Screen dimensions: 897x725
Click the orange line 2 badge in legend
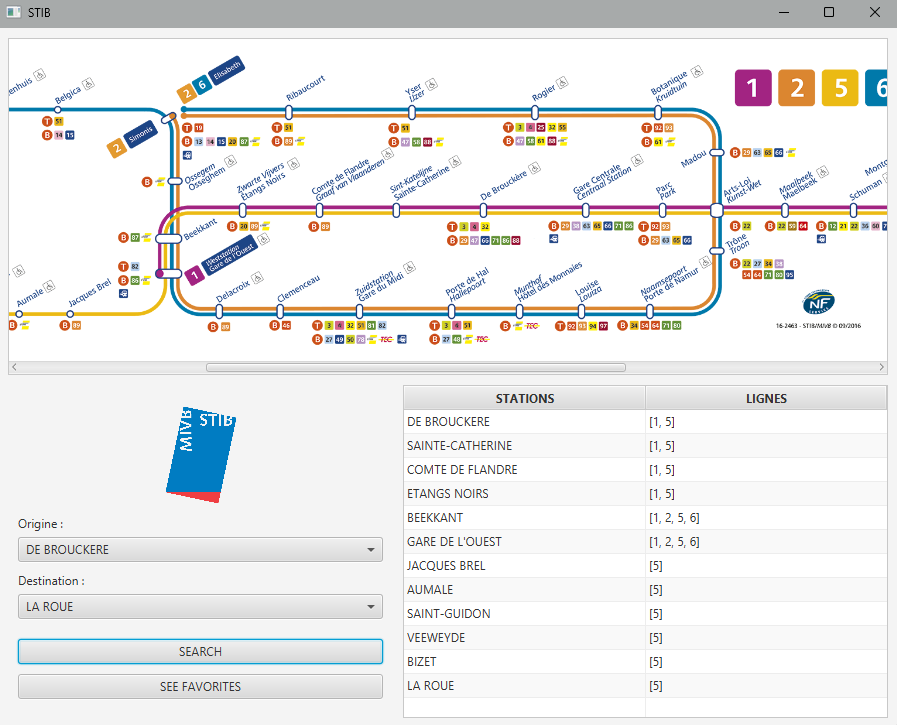click(x=796, y=88)
